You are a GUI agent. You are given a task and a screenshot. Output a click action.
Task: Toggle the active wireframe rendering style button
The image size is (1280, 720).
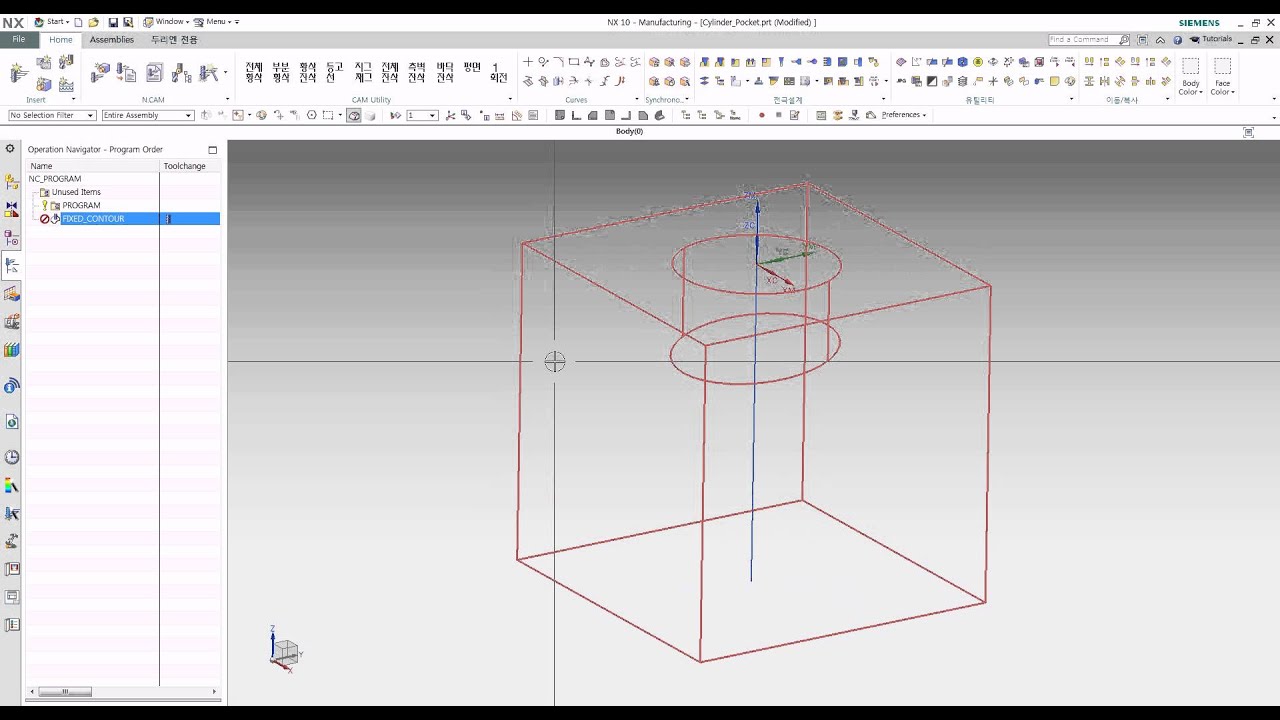coord(354,116)
